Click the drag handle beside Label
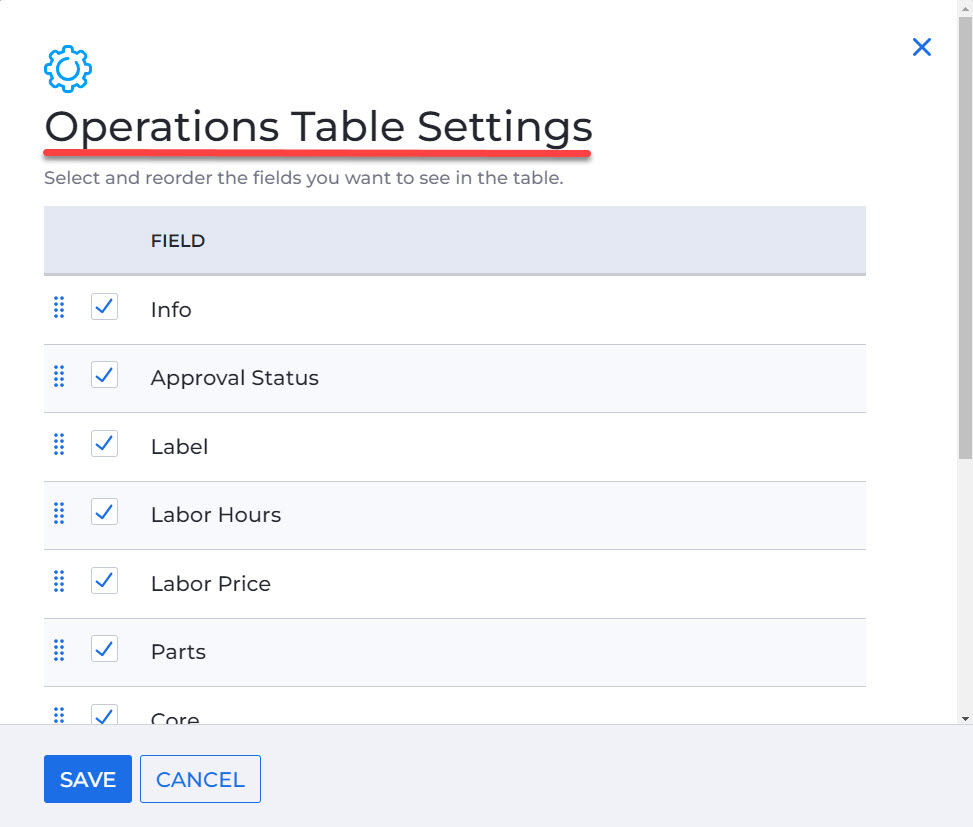 click(59, 444)
